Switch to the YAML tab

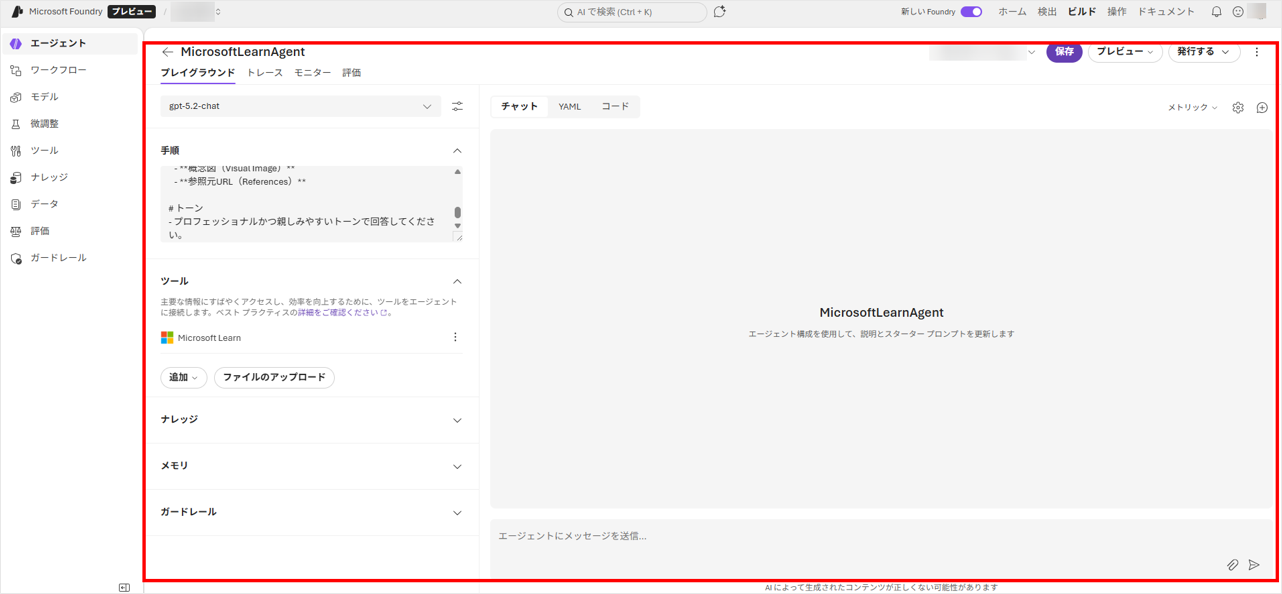point(569,107)
